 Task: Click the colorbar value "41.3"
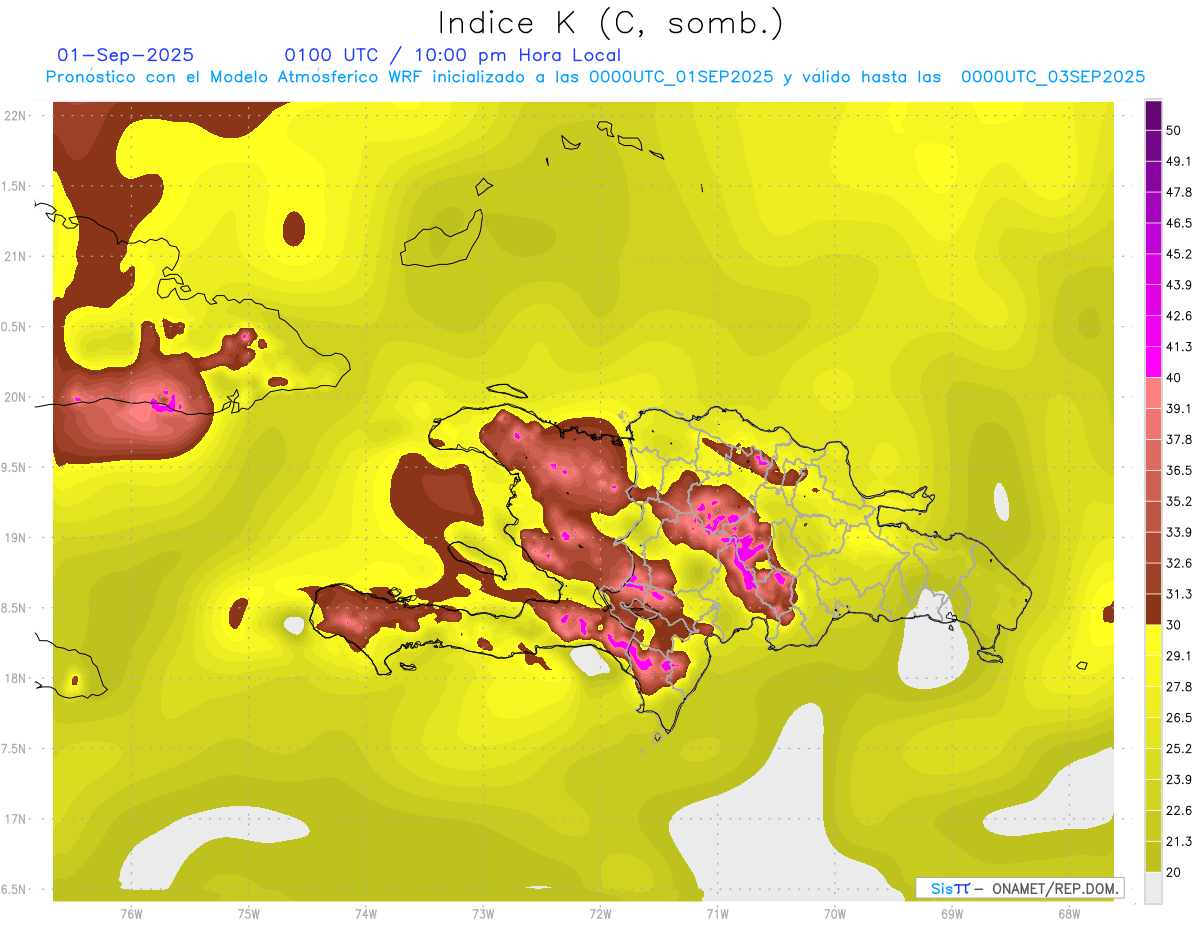click(x=1178, y=347)
